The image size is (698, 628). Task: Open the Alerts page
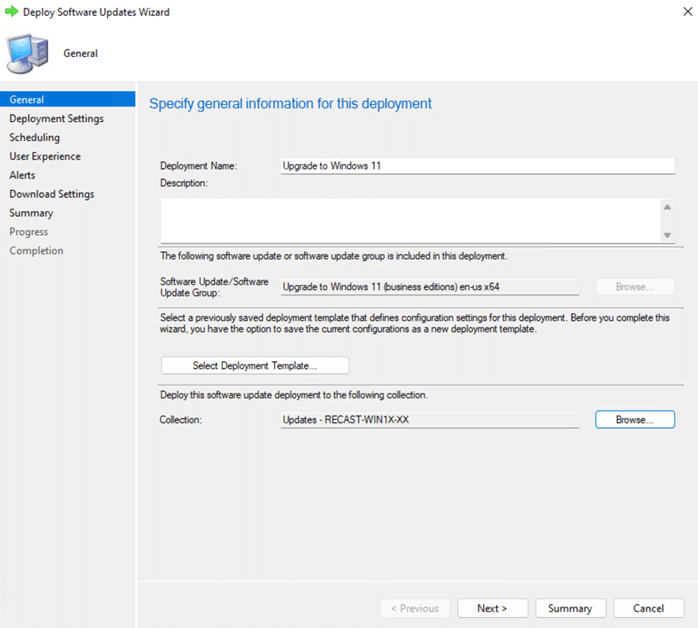coord(22,175)
